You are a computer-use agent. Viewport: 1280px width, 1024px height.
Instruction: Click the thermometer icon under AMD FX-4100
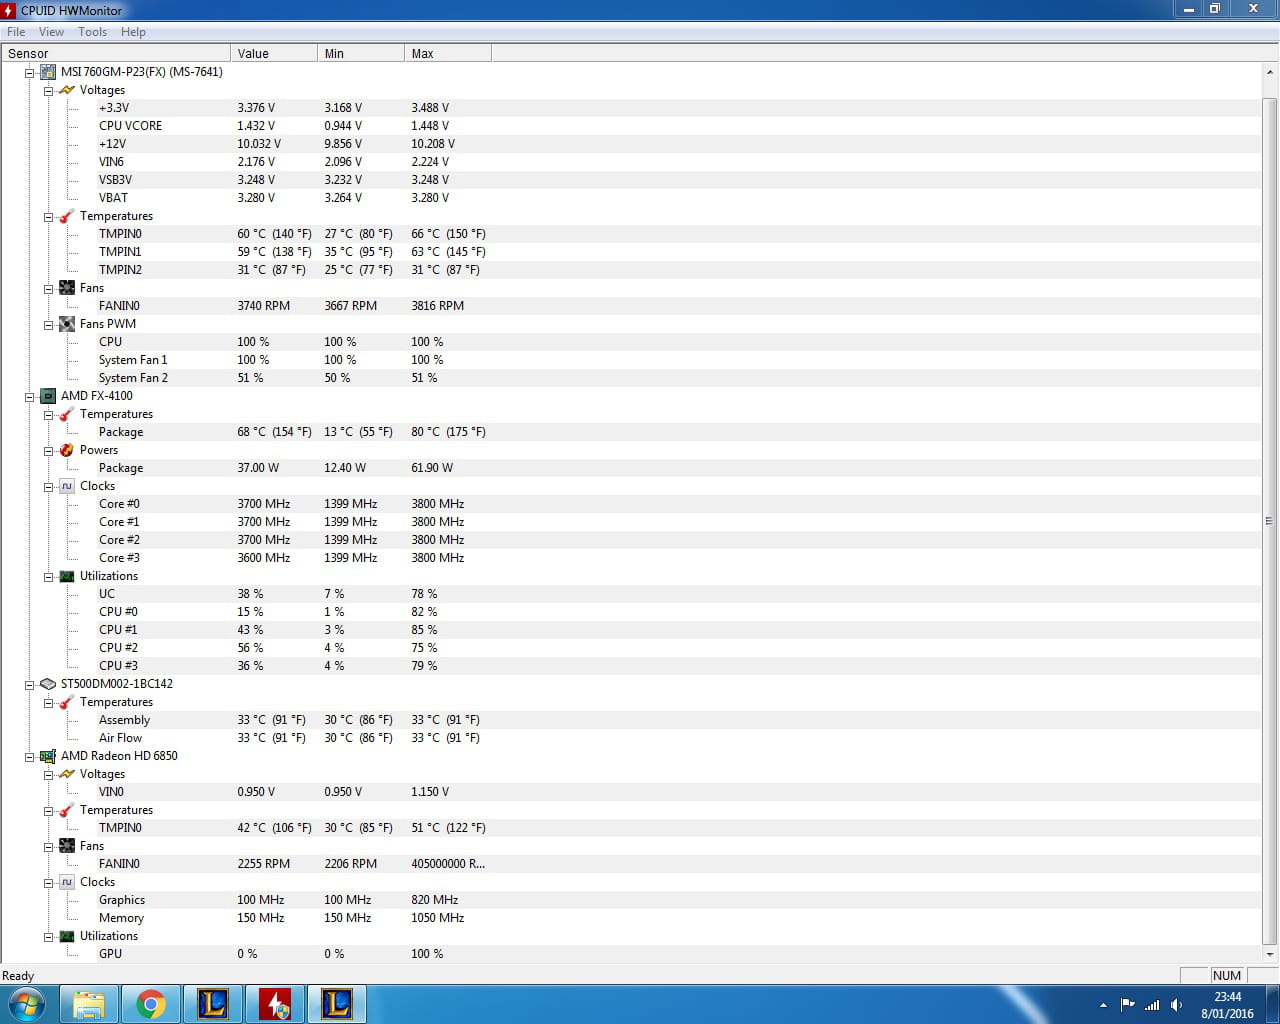click(67, 414)
